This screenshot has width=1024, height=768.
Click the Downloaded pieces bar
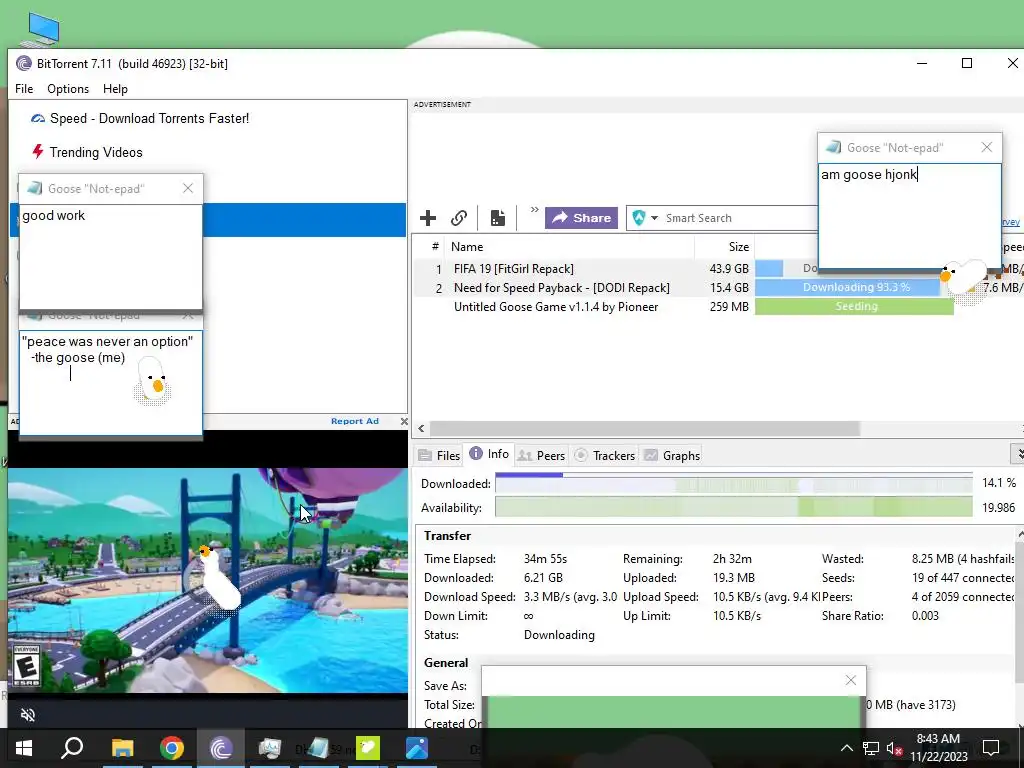tap(733, 483)
